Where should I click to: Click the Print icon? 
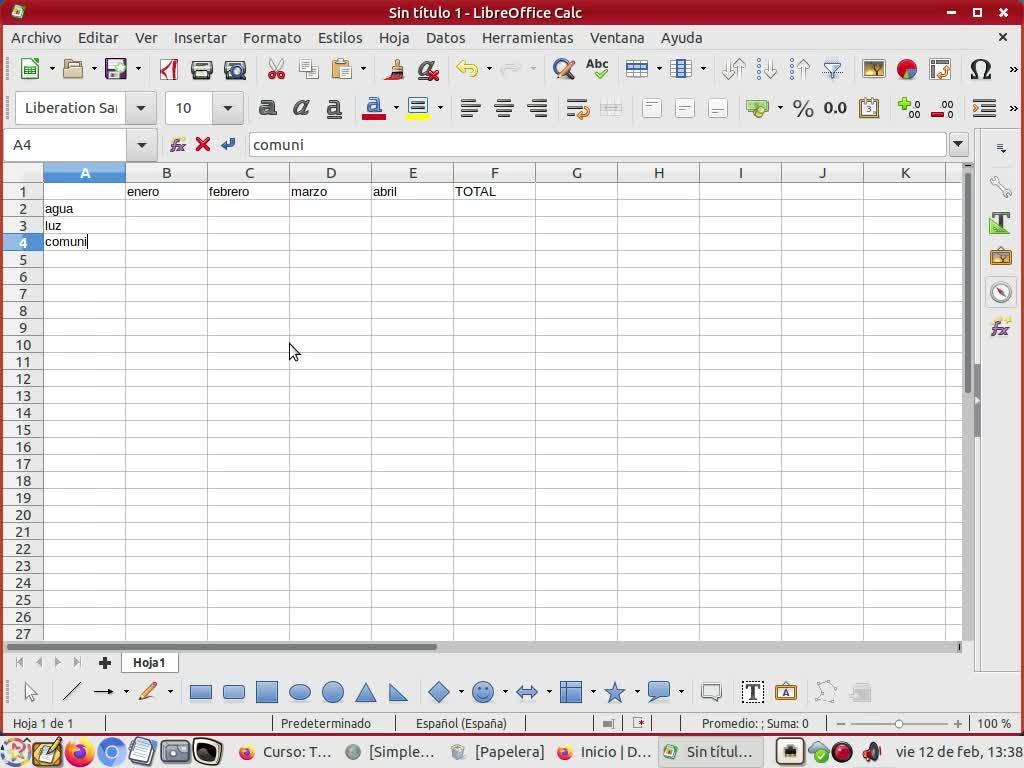(x=201, y=69)
